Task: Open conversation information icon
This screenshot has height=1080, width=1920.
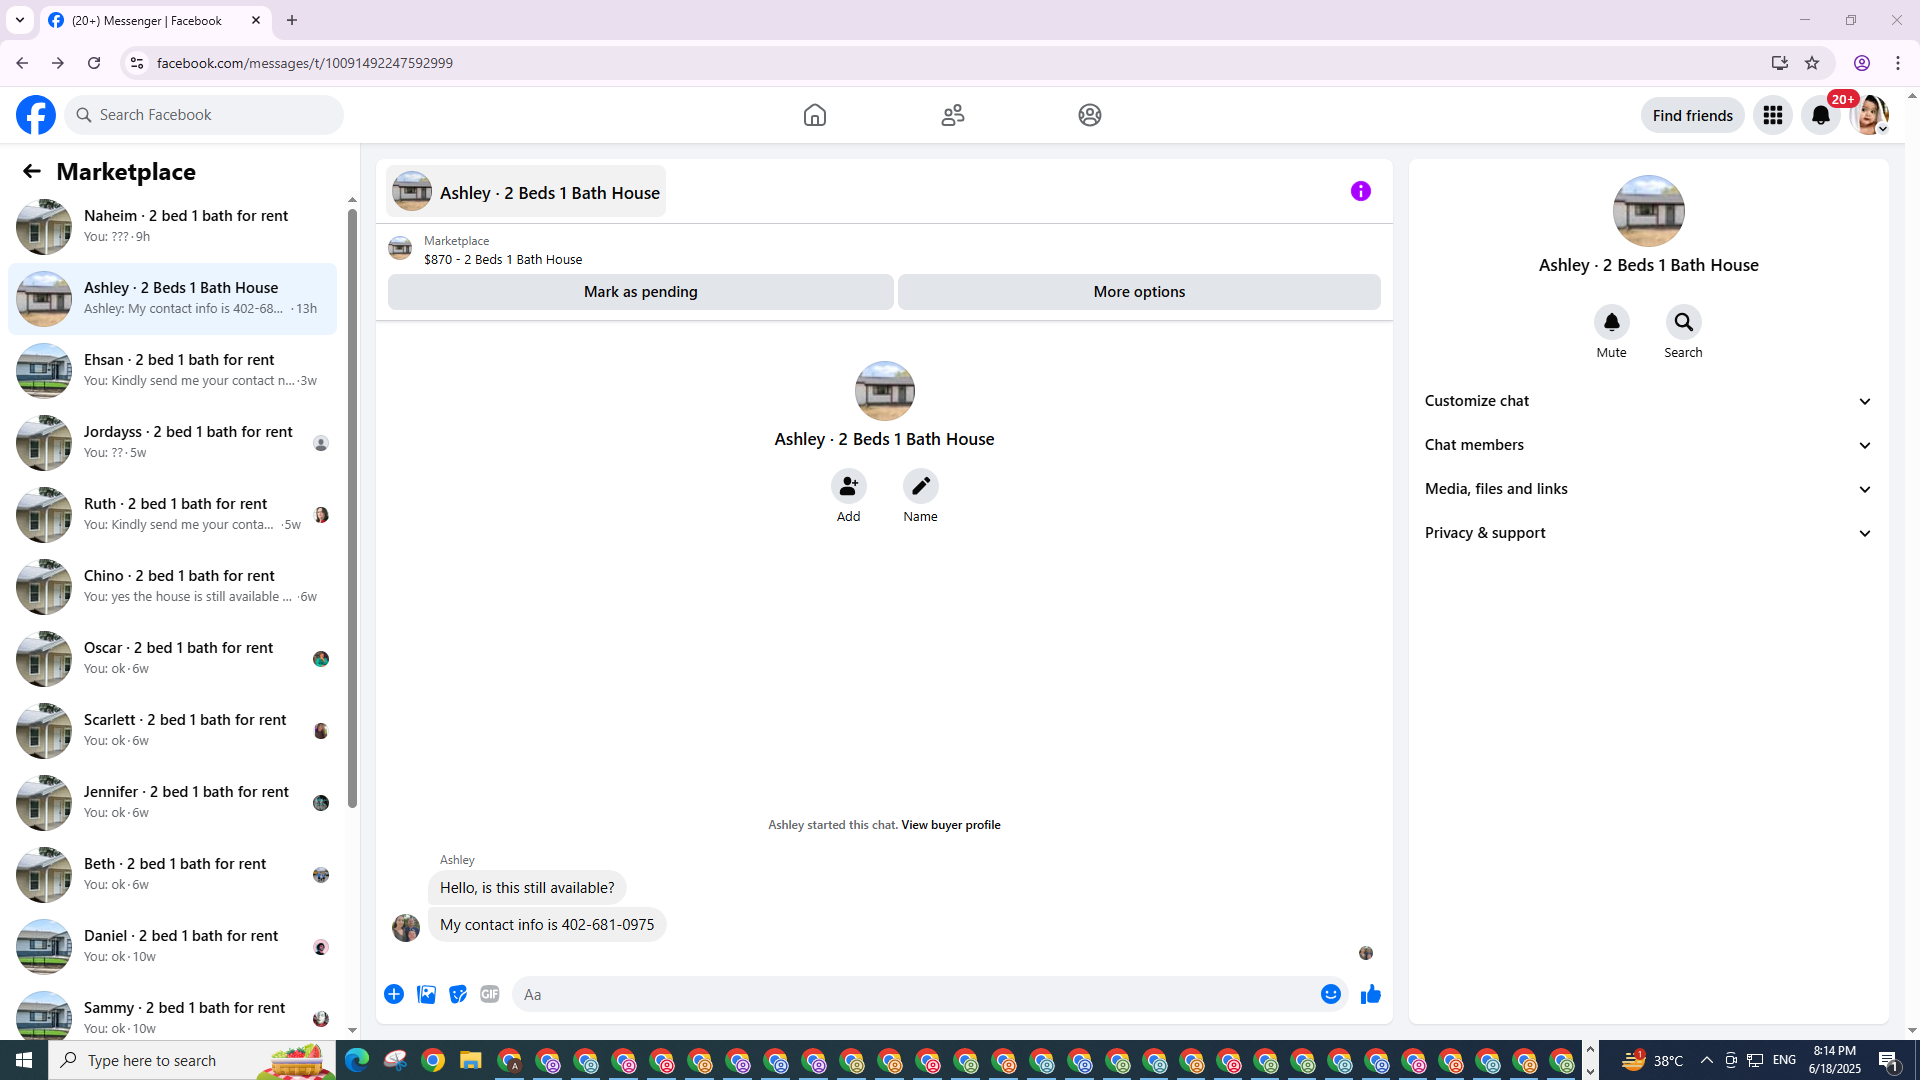Action: pyautogui.click(x=1361, y=191)
